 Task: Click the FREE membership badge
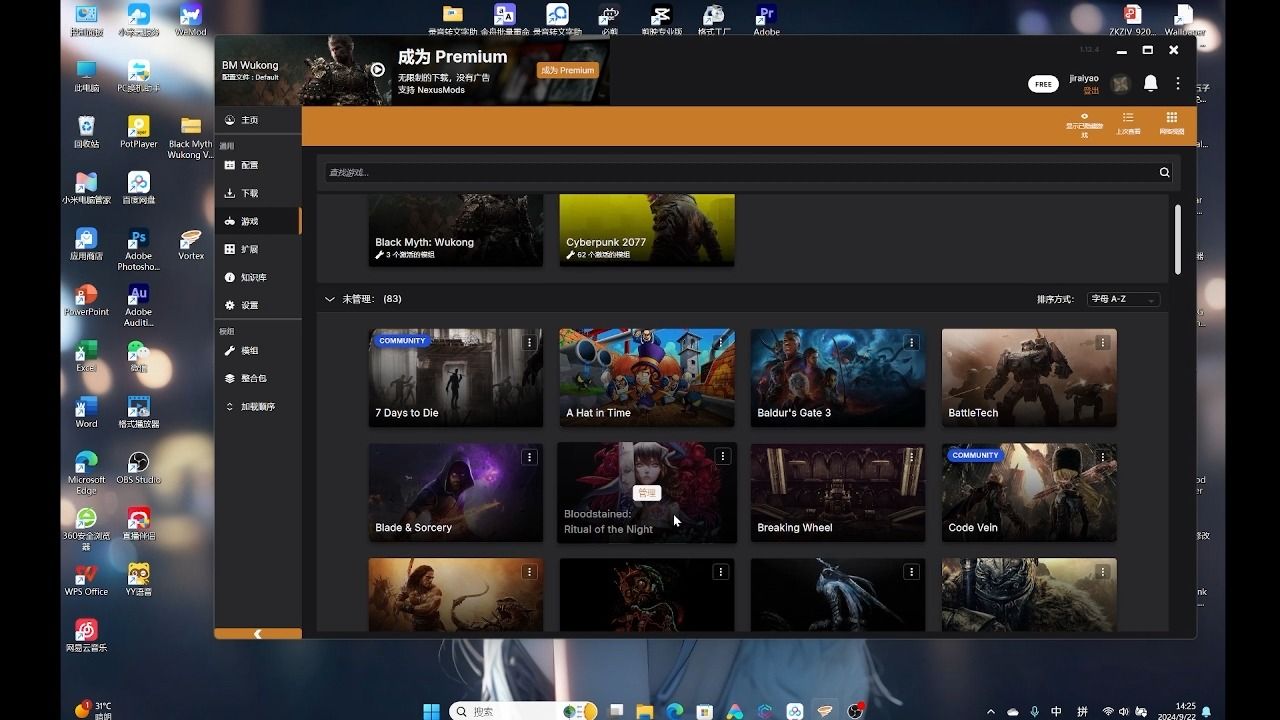click(1043, 84)
